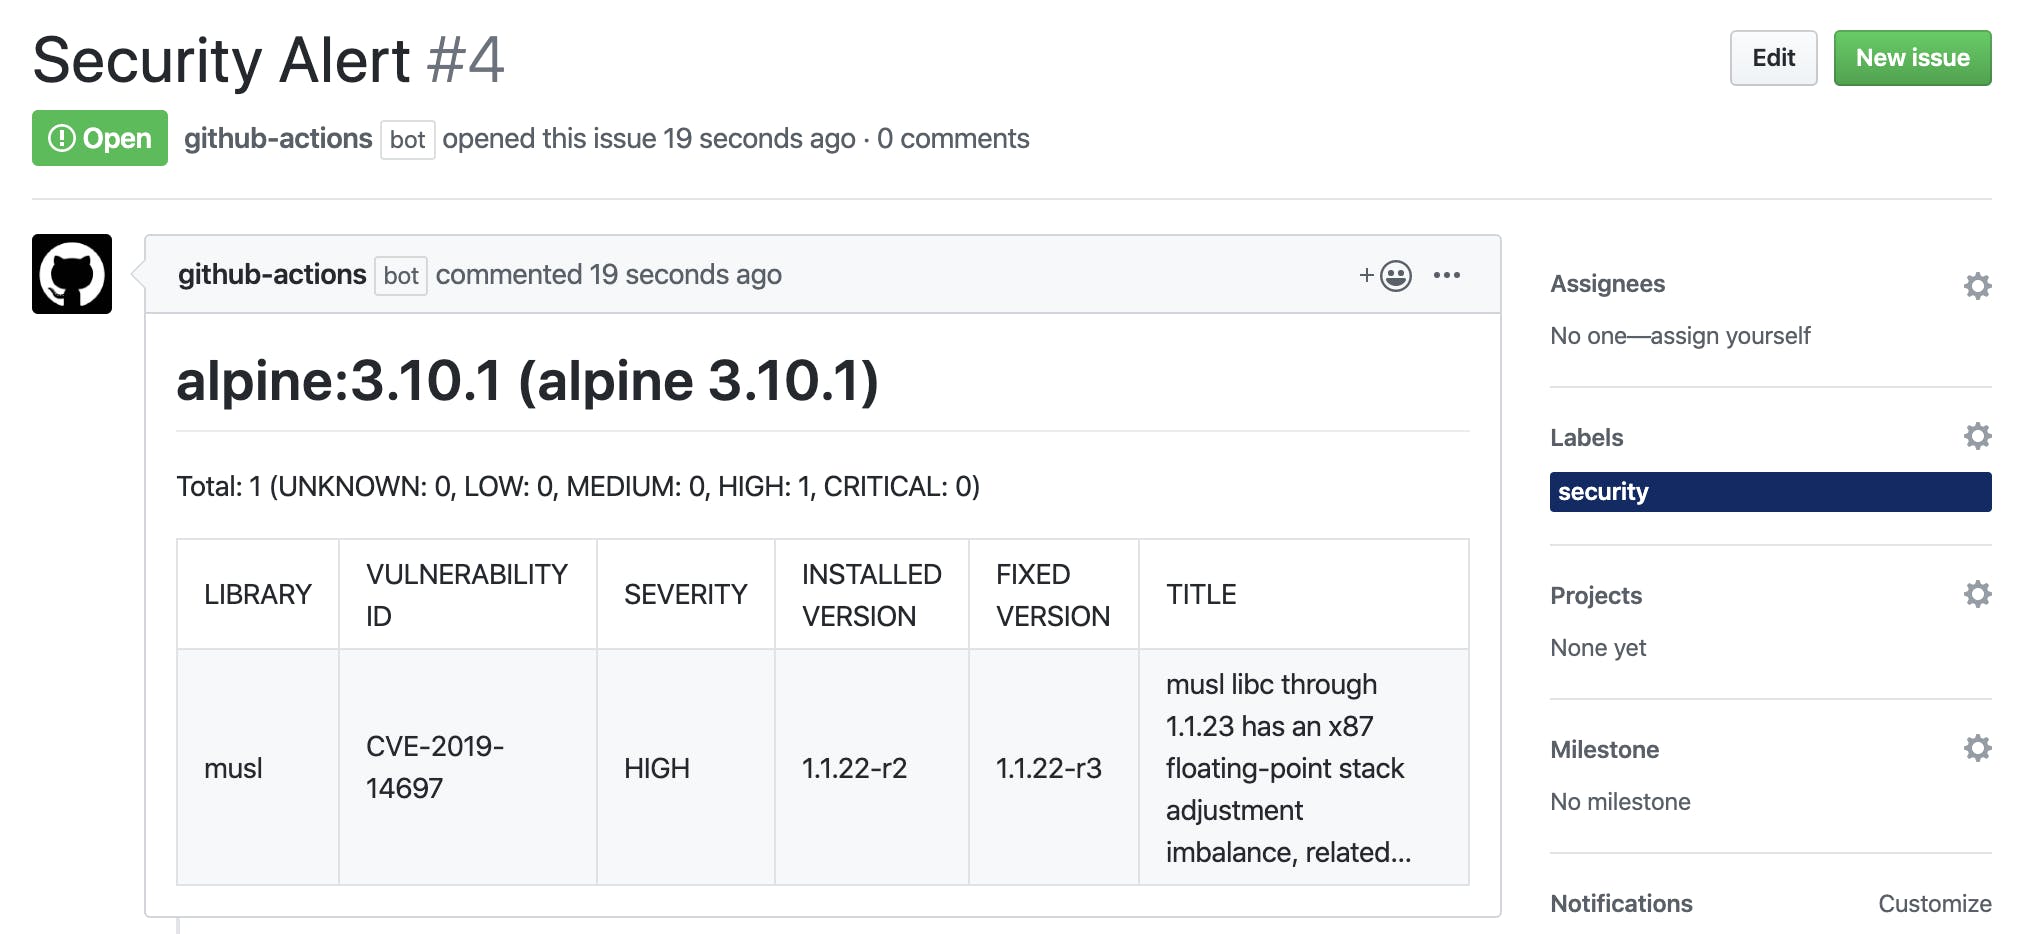
Task: Open github-actions author link in issue header
Action: tap(278, 138)
